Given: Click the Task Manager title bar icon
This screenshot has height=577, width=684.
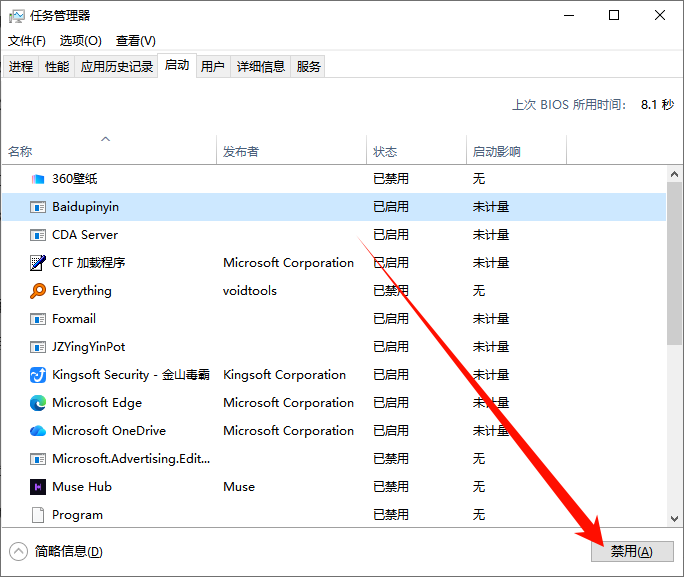Looking at the screenshot, I should 17,16.
